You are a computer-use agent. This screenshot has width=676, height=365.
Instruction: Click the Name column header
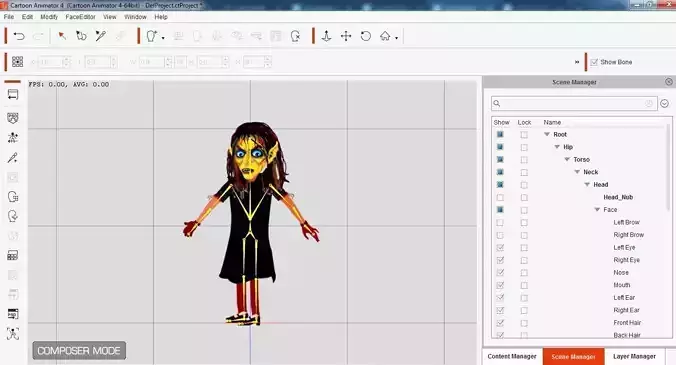pos(552,122)
